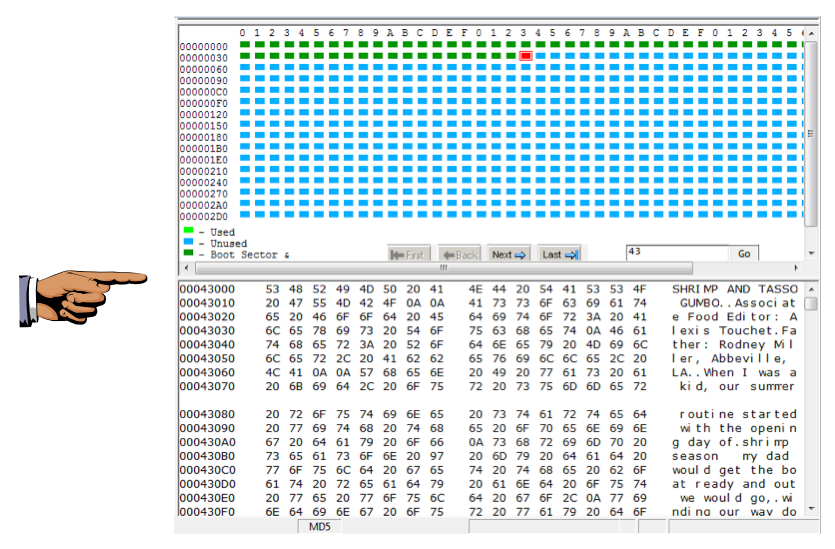This screenshot has height=549, width=835.
Task: Click offset row 000001B0 in sector map
Action: (x=203, y=149)
